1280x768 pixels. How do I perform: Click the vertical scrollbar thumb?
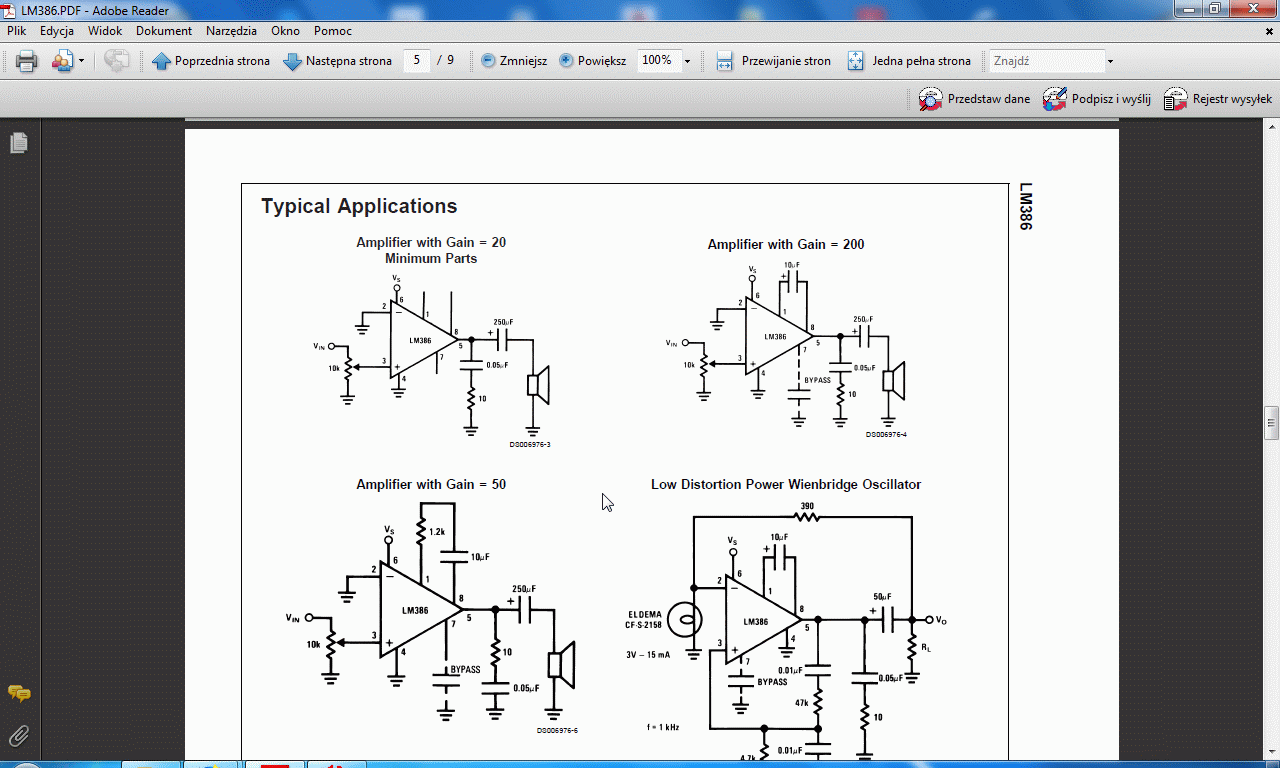coord(1271,422)
